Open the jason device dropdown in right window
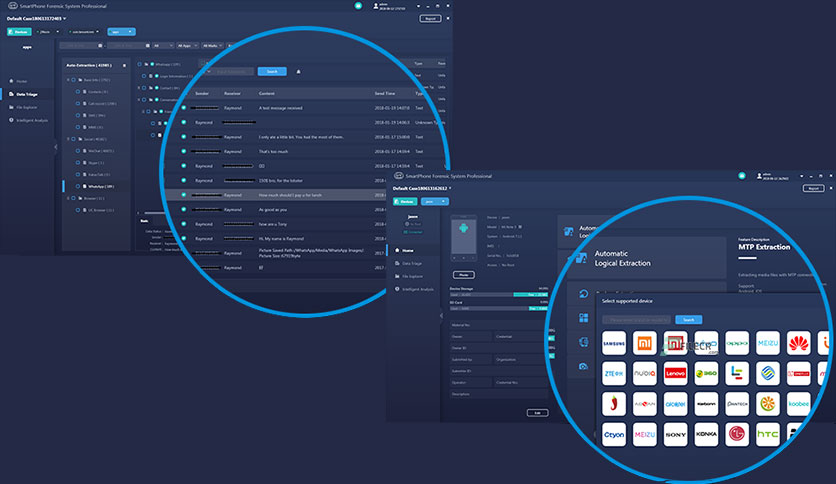Viewport: 836px width, 484px height. [x=435, y=201]
